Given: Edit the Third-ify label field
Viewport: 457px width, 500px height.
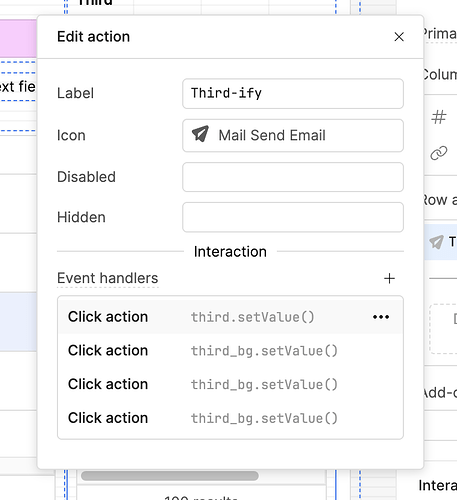Looking at the screenshot, I should [x=293, y=93].
